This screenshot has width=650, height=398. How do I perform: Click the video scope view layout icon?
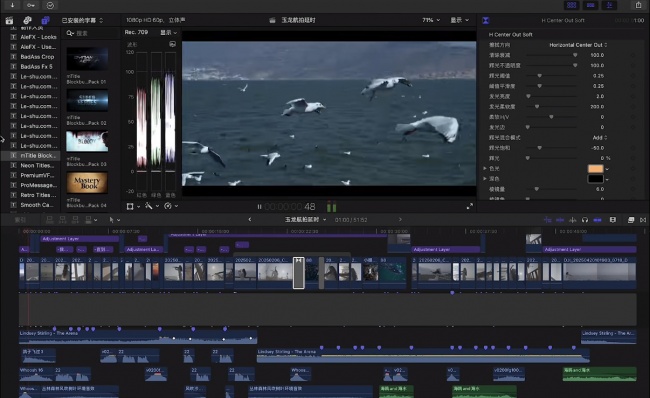click(172, 44)
